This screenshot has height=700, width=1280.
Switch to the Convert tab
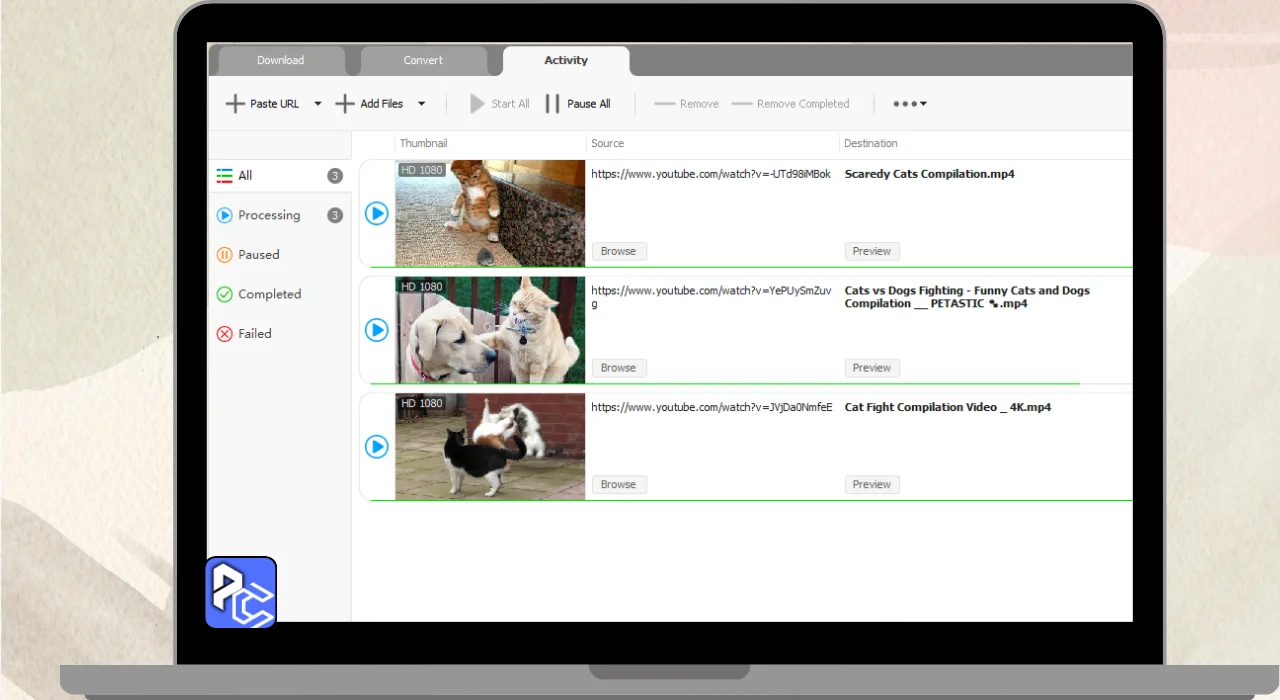pos(423,61)
